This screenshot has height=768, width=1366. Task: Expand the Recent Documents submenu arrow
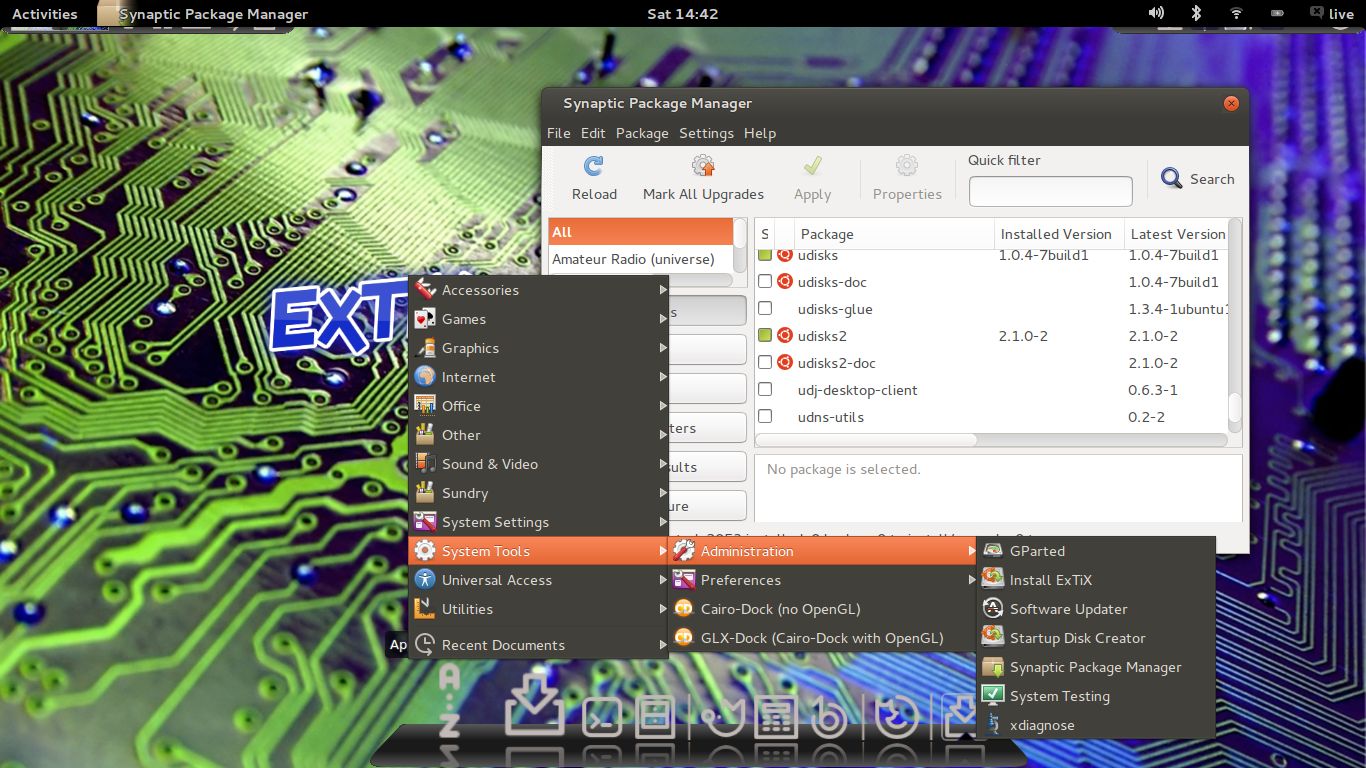[x=662, y=645]
